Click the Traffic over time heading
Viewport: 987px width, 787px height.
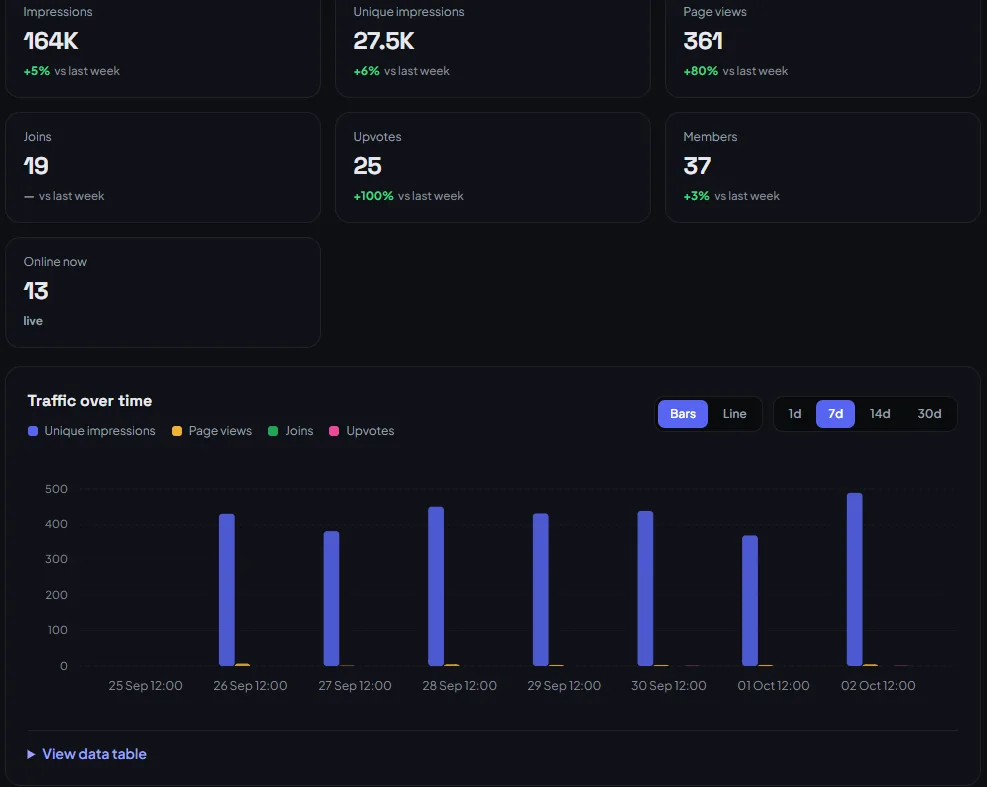[x=89, y=401]
